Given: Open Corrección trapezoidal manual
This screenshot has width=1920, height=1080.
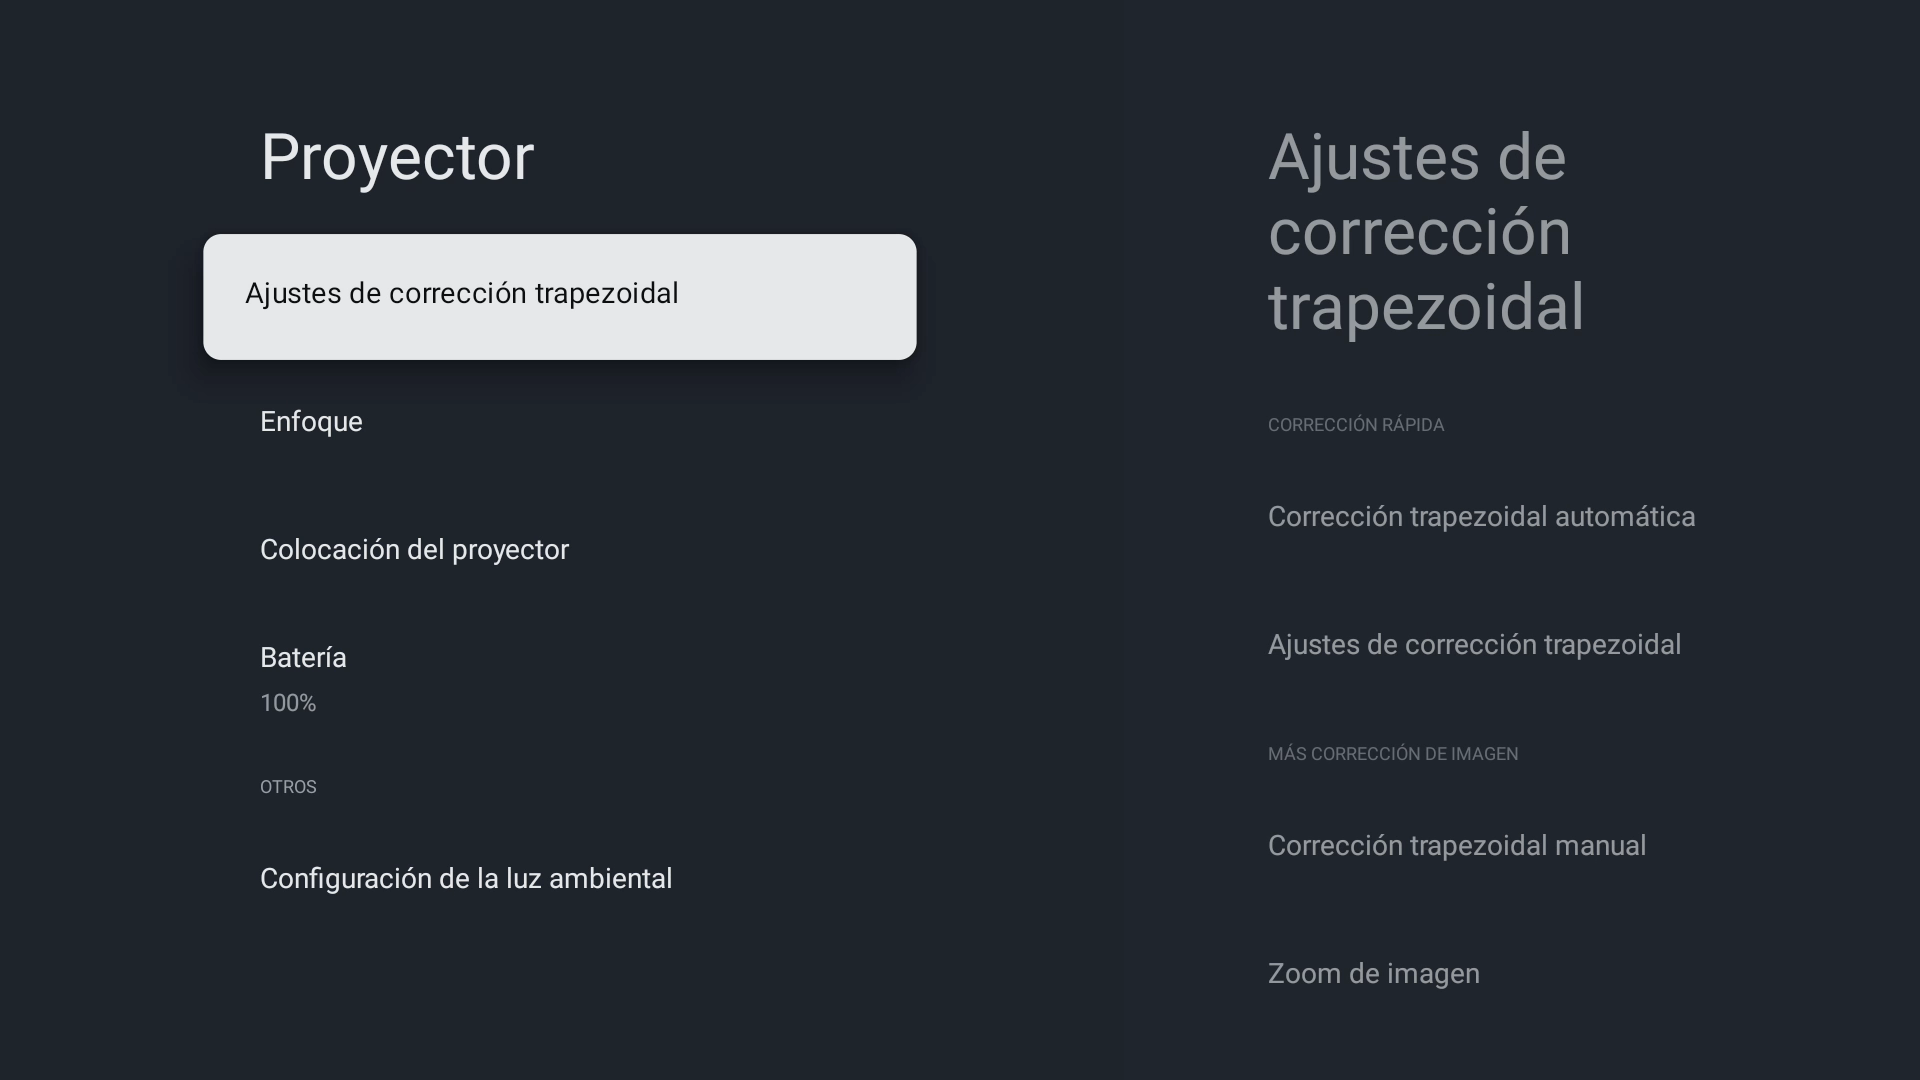Looking at the screenshot, I should (1456, 846).
